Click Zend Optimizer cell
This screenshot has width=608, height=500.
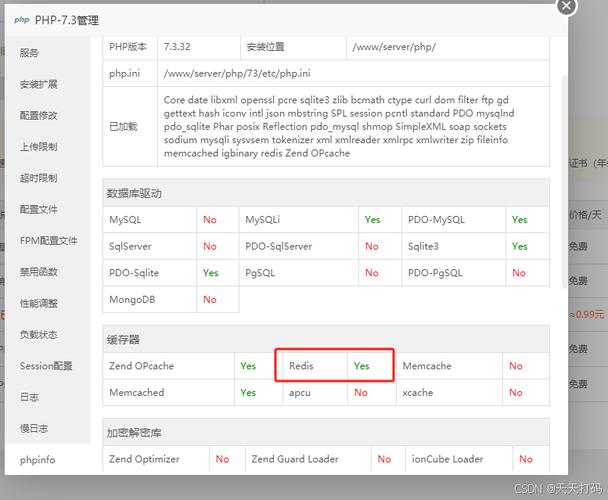(x=156, y=459)
